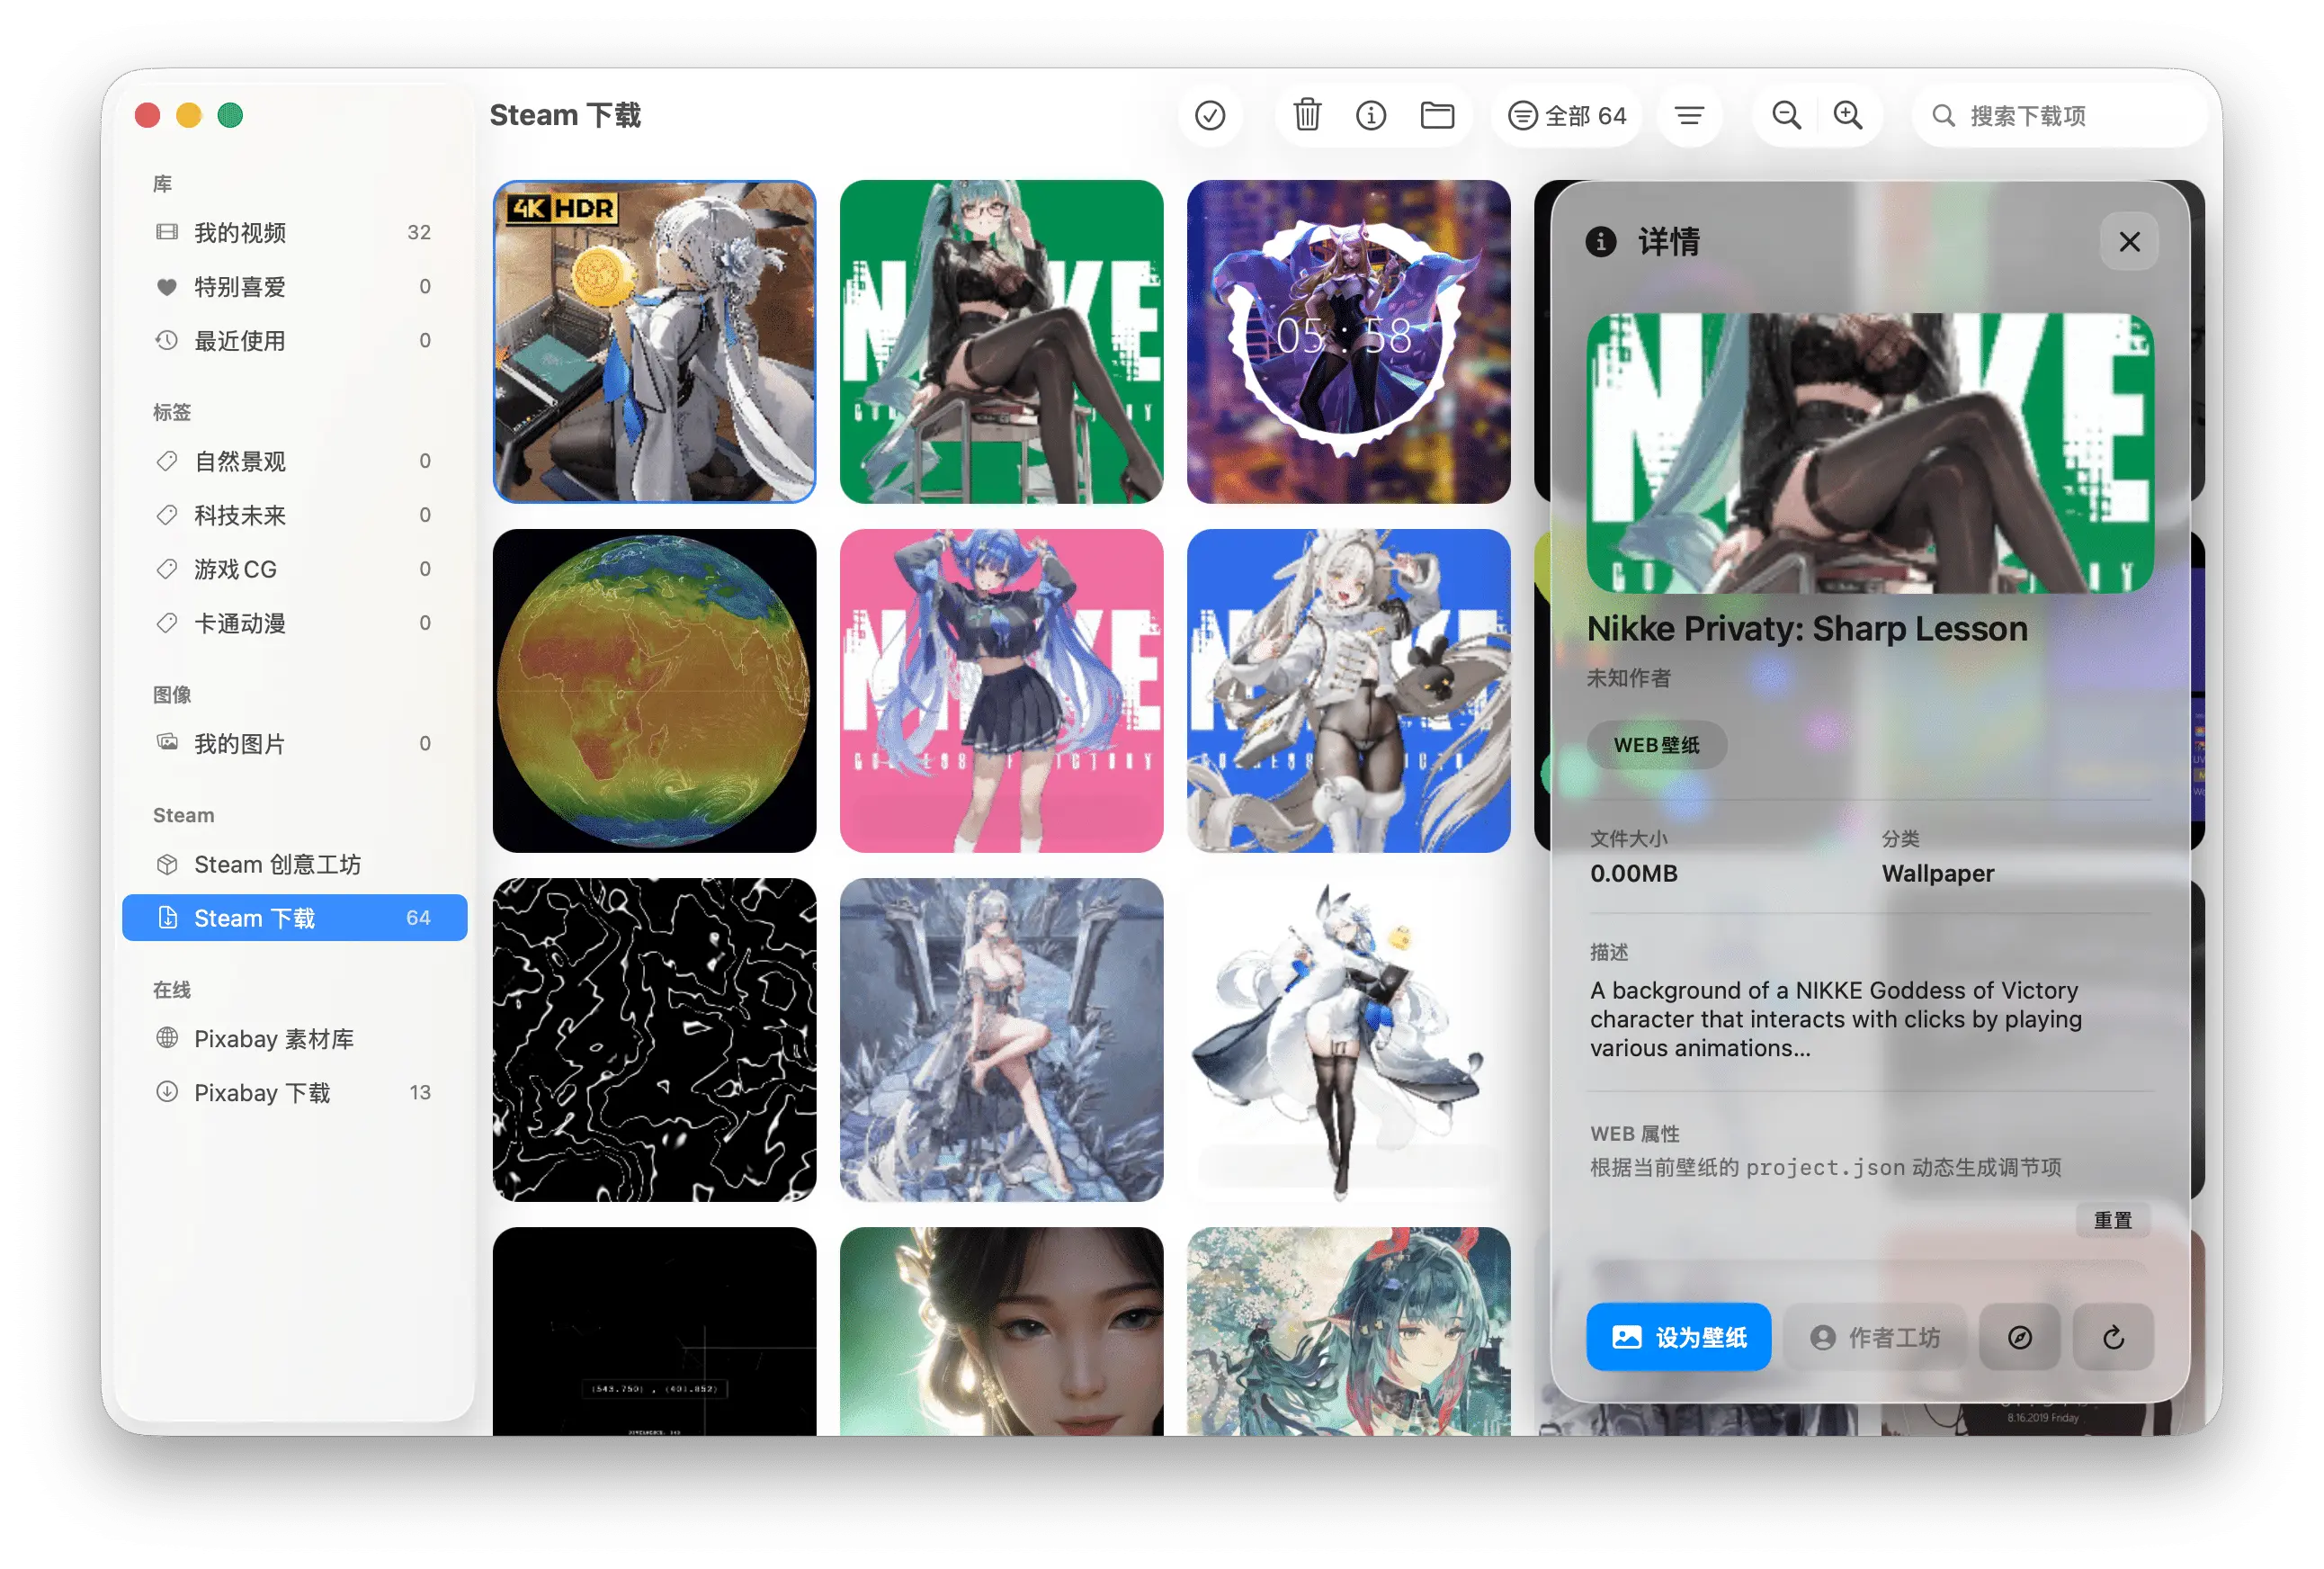Open the 作者工坊 author workshop button
Viewport: 2324px width, 1569px height.
click(x=1875, y=1337)
